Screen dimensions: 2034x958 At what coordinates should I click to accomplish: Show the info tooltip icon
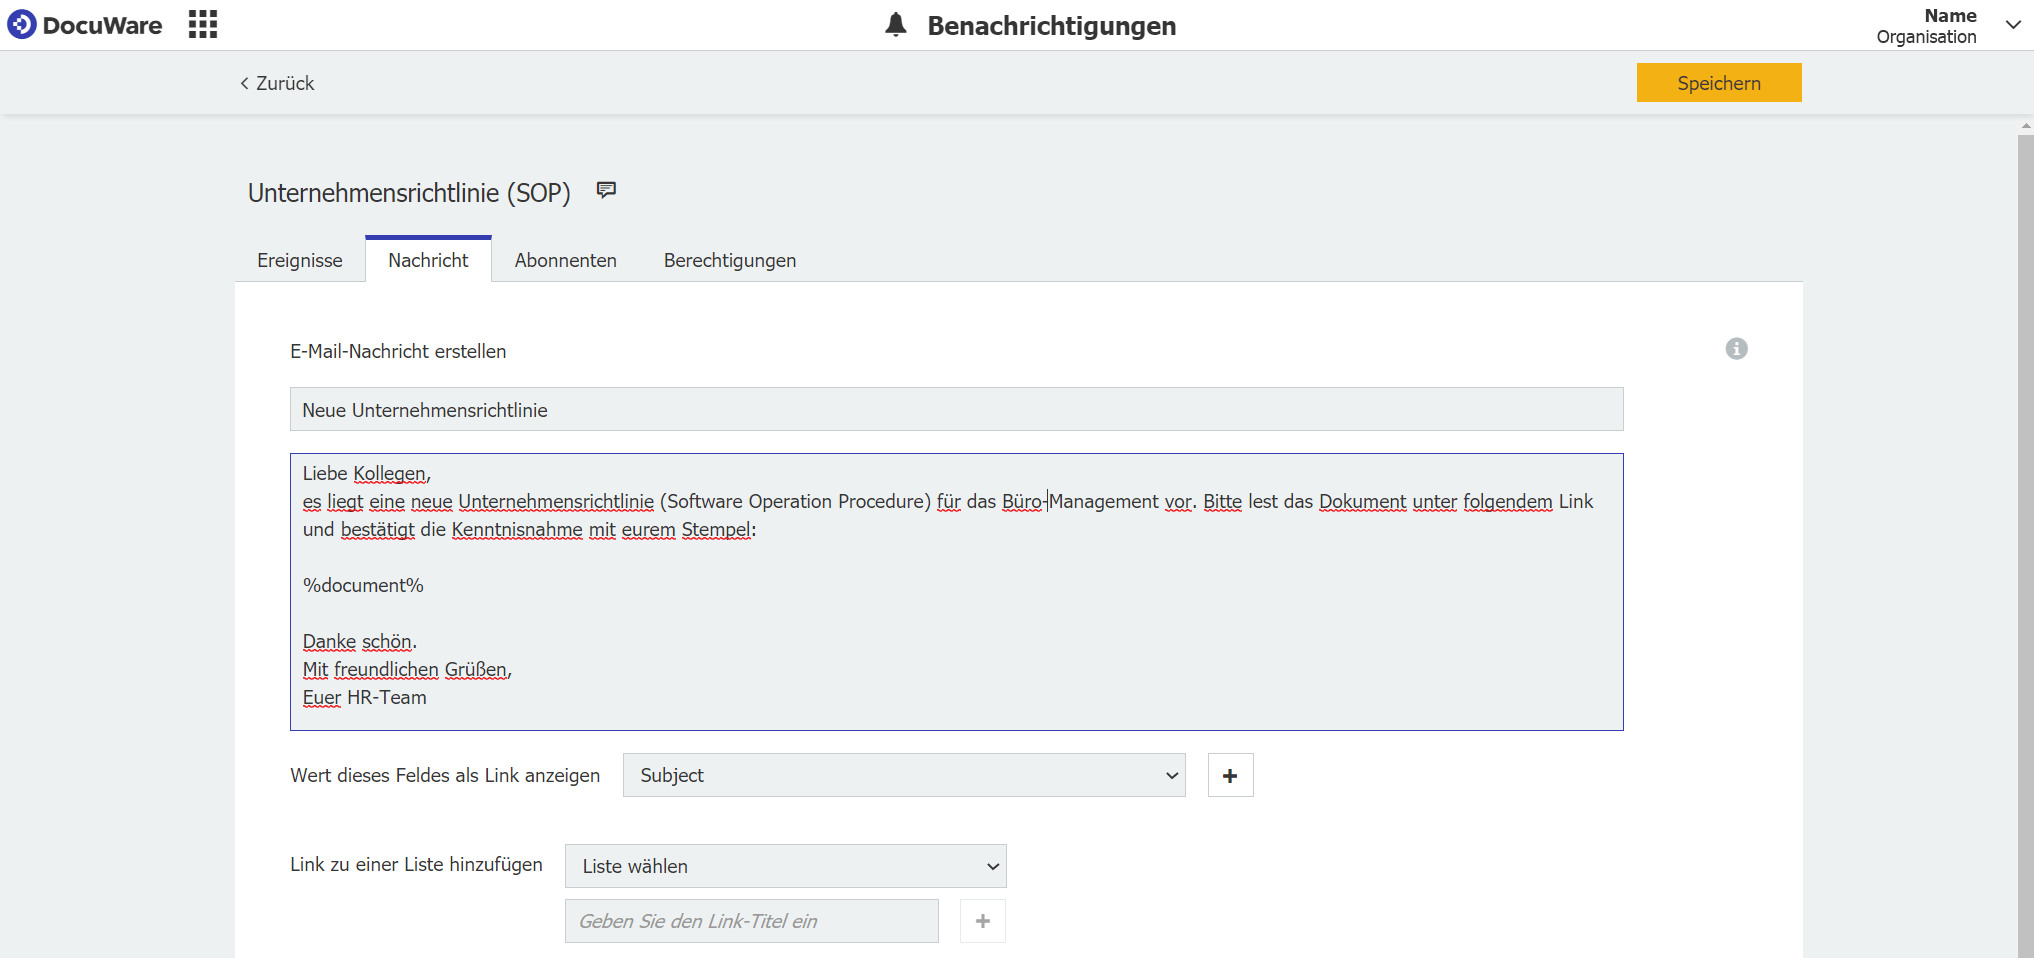tap(1736, 349)
